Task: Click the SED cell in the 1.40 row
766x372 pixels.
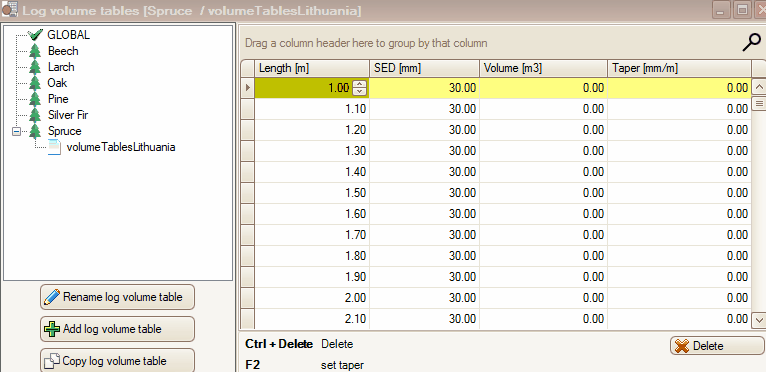Action: point(424,172)
